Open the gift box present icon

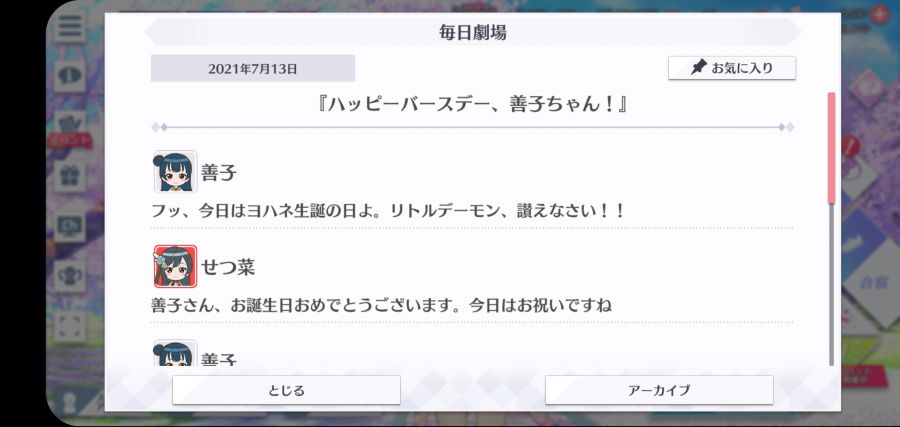pos(71,176)
